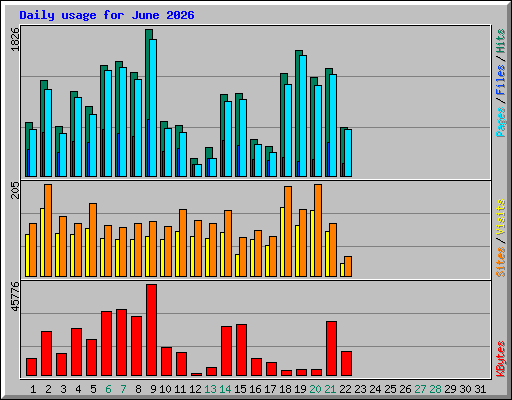
Task: Click the red KBytes bar for day 9
Action: pyautogui.click(x=151, y=330)
